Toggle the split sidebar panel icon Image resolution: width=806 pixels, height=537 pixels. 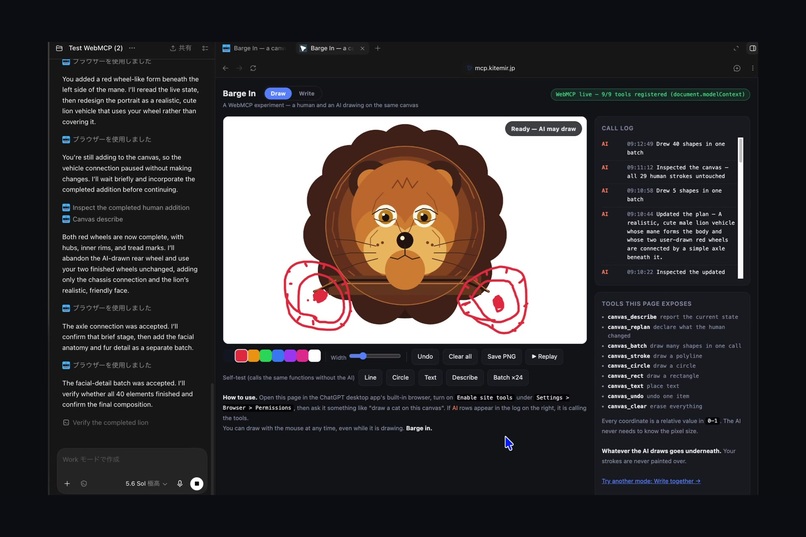click(x=753, y=48)
